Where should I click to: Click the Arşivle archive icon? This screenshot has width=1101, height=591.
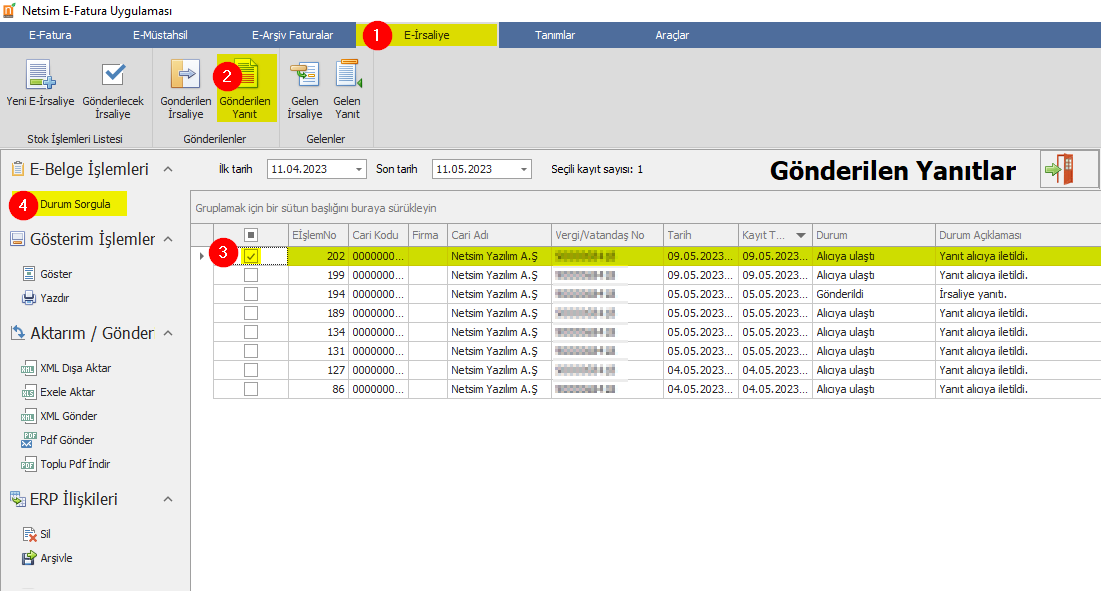(x=29, y=558)
